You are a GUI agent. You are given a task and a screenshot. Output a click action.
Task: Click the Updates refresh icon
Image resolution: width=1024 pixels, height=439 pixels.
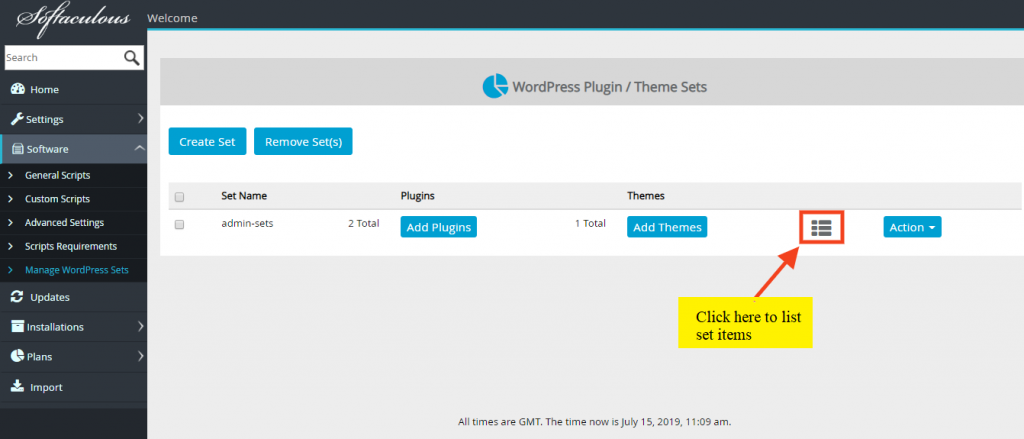tap(18, 297)
